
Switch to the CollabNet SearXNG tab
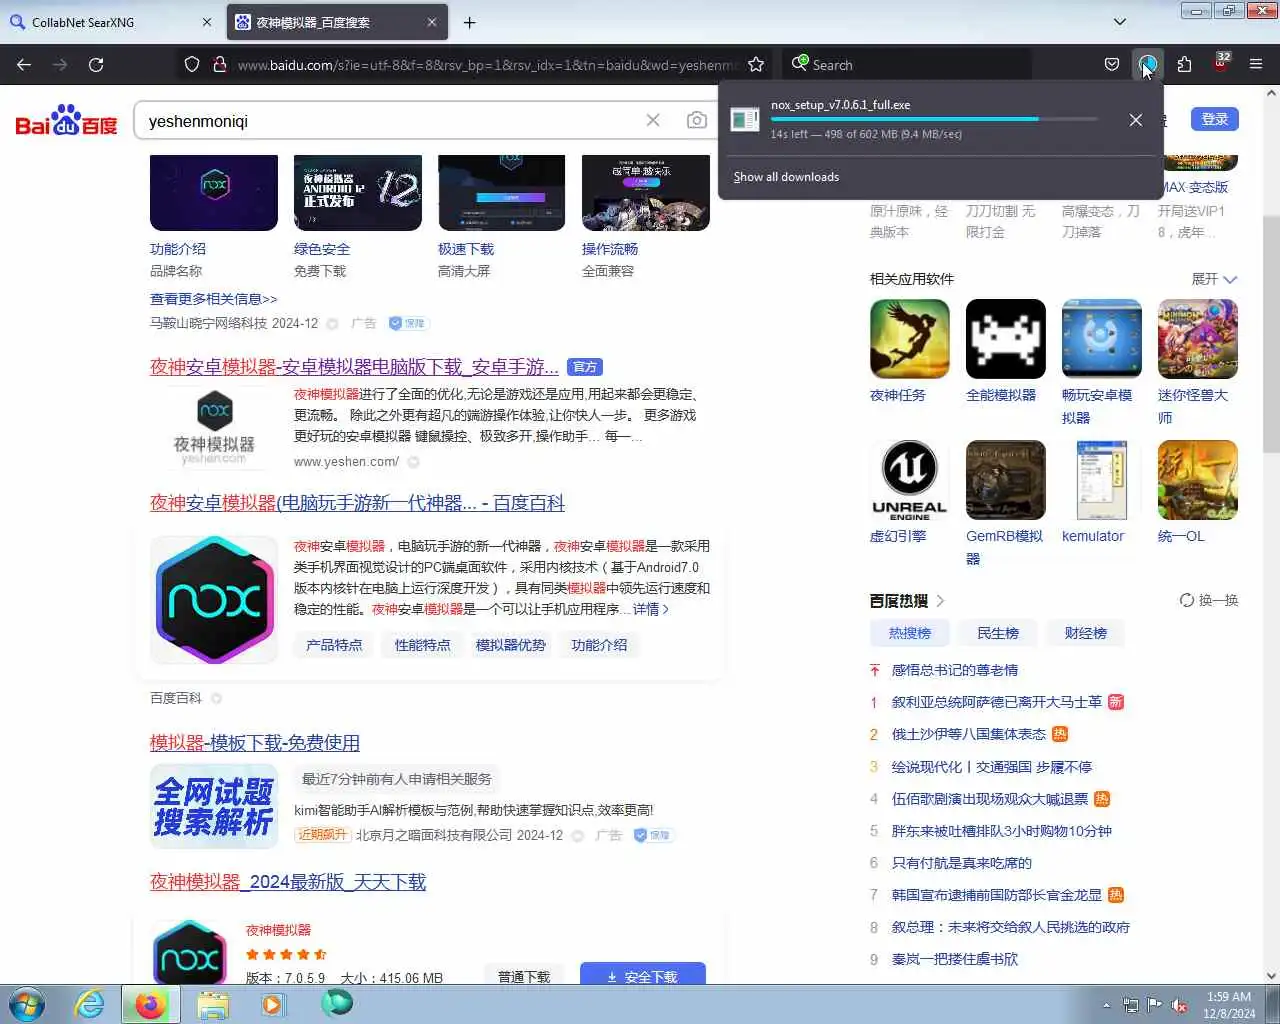(111, 22)
